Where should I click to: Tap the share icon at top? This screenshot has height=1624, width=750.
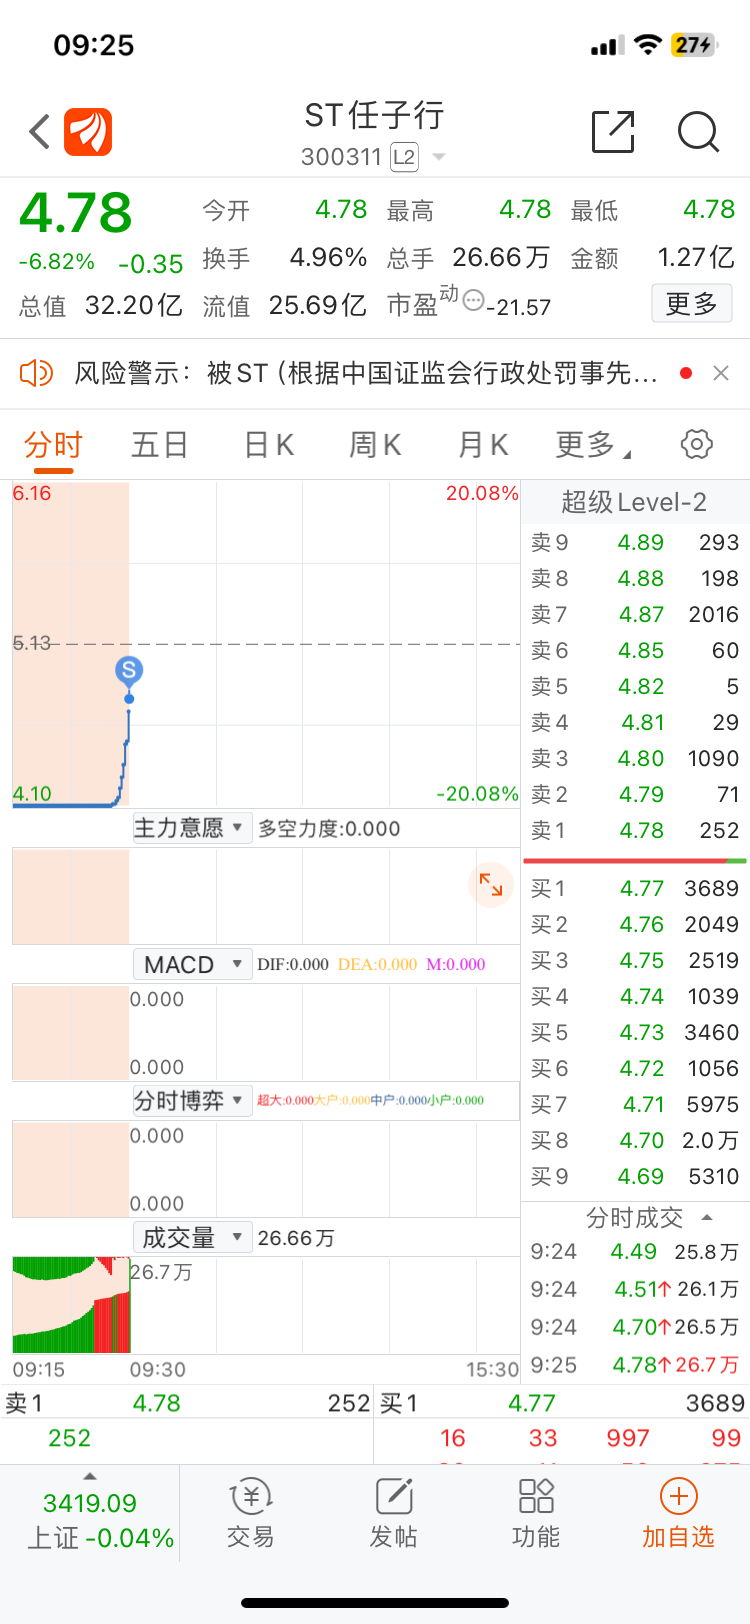(x=613, y=131)
